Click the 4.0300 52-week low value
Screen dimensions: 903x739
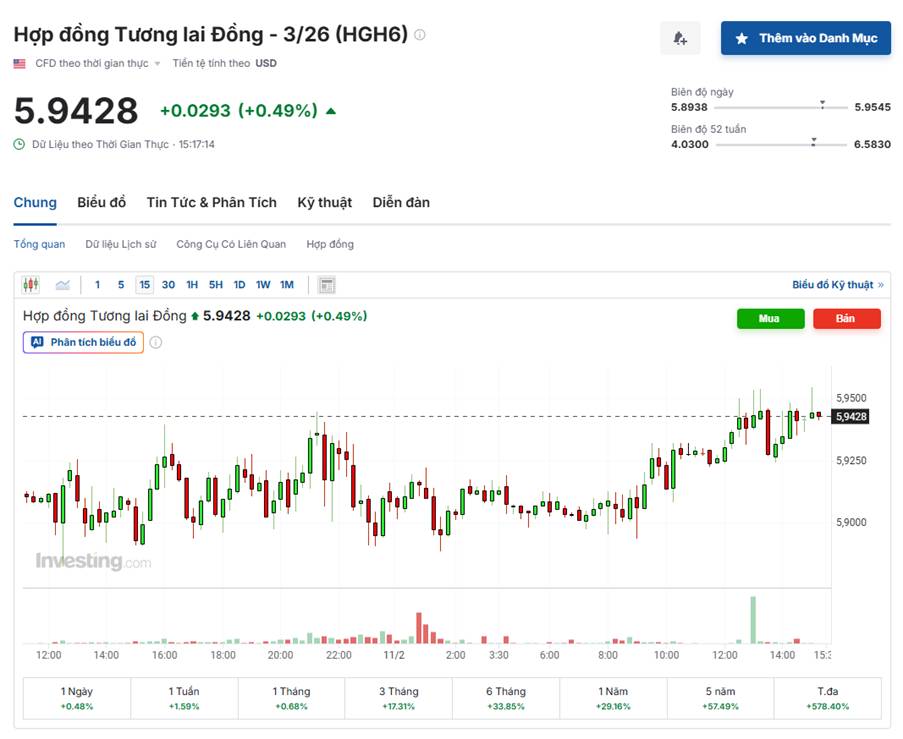pos(690,144)
